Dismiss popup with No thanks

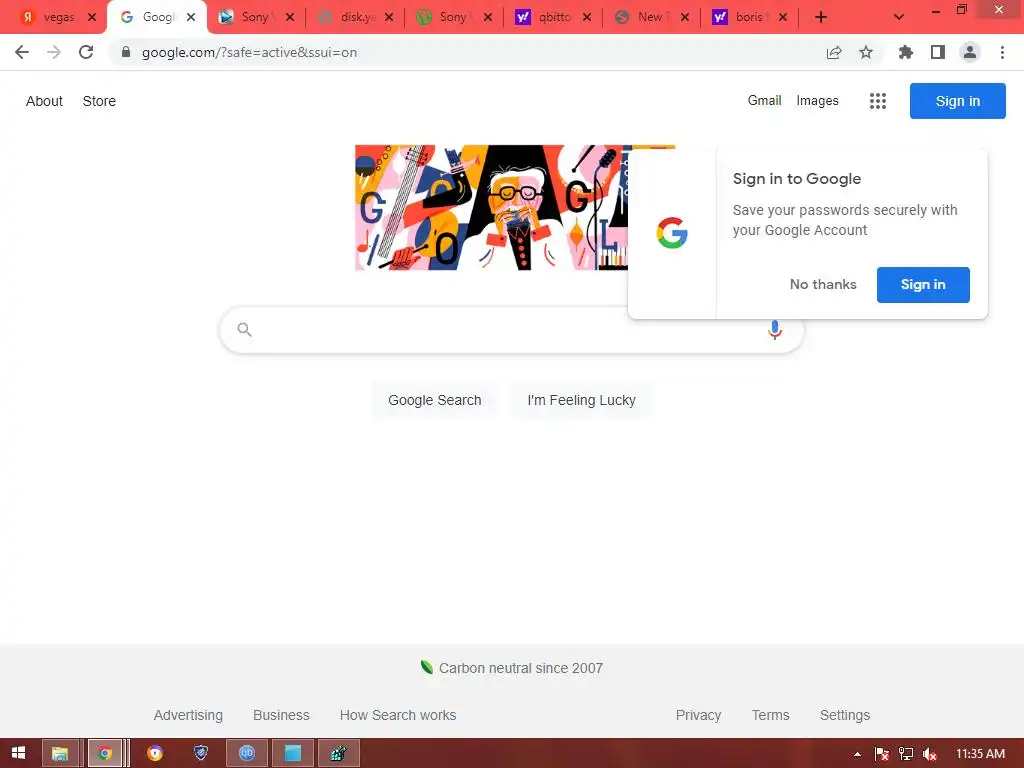pos(823,285)
